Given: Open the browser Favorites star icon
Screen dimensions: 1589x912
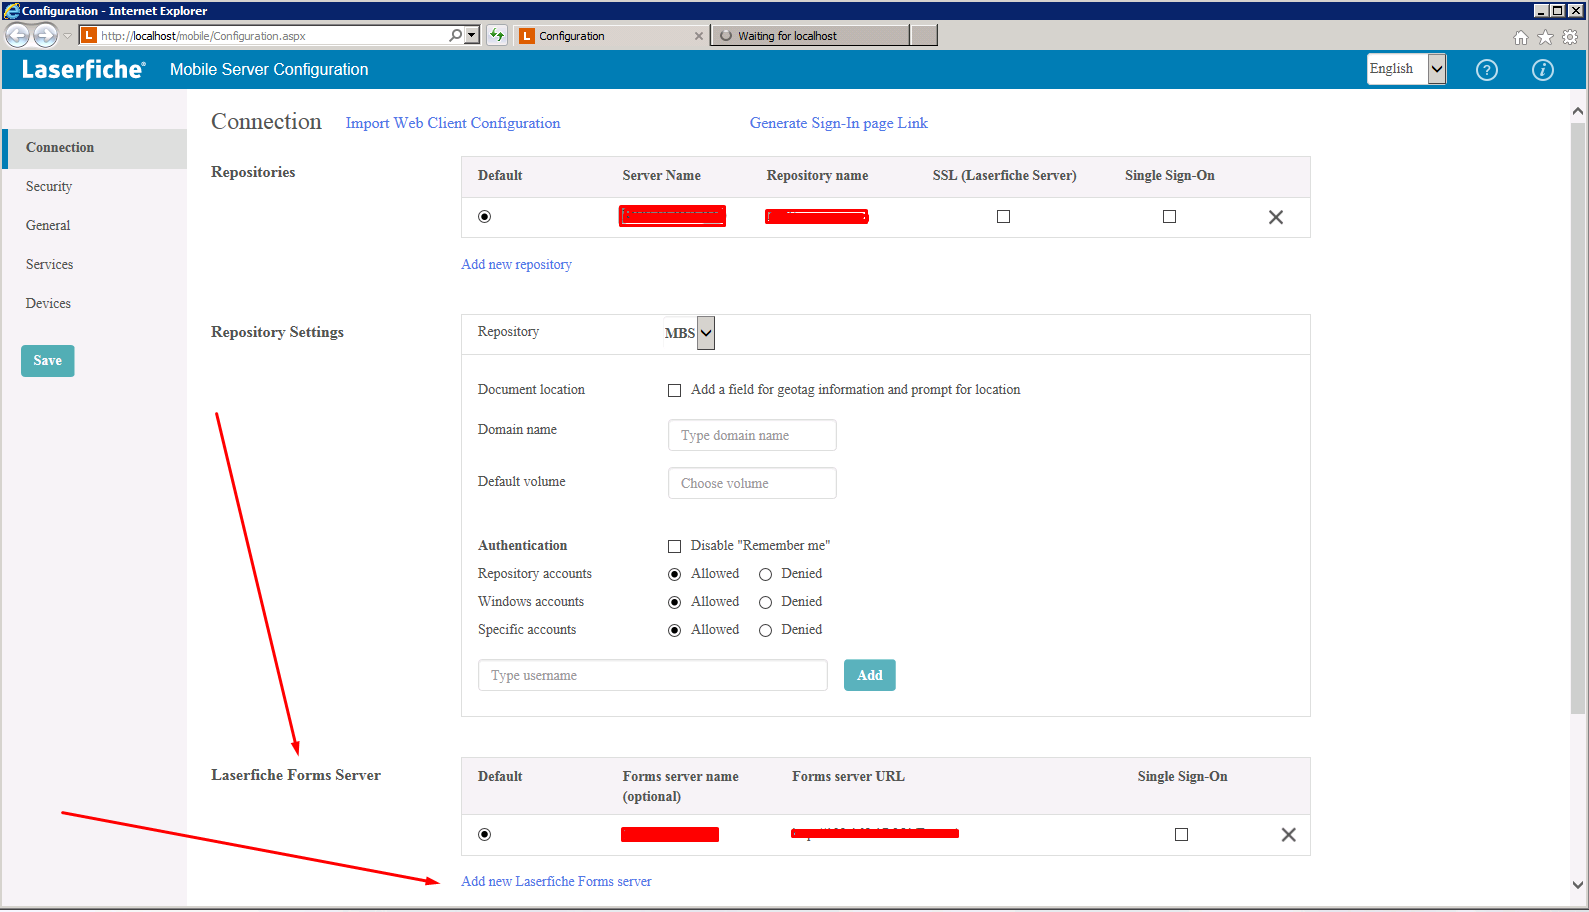Looking at the screenshot, I should (1545, 37).
